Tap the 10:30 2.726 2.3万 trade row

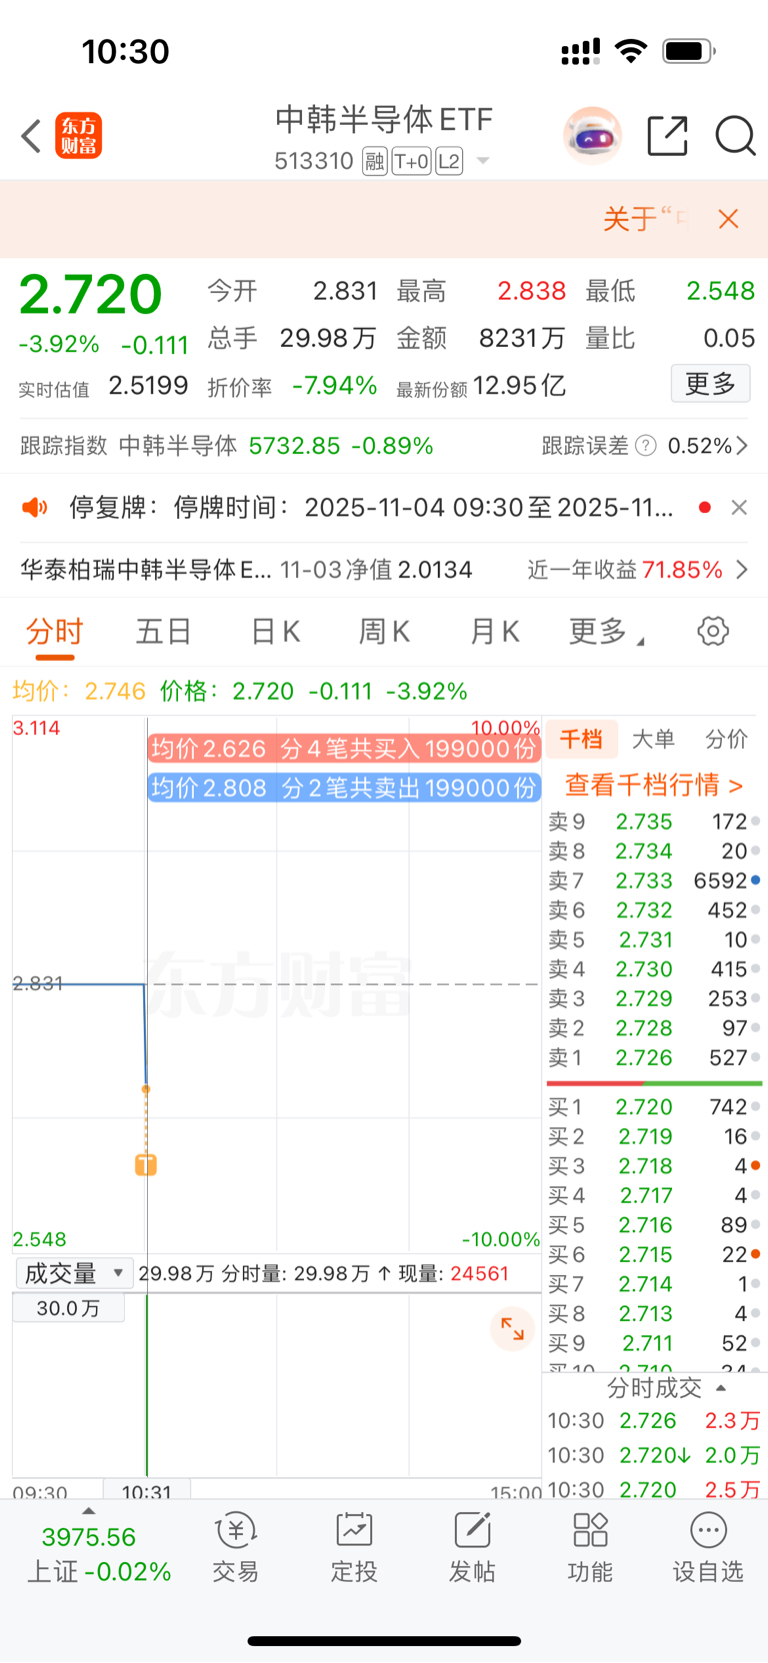654,1421
